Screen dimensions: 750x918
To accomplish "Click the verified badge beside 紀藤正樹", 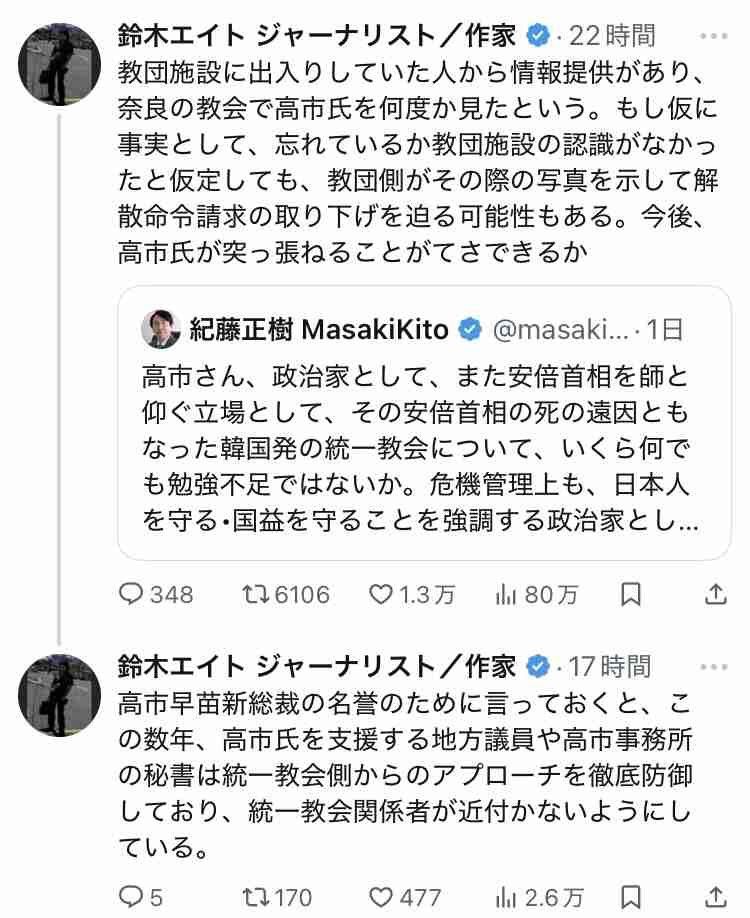I will click(x=468, y=323).
